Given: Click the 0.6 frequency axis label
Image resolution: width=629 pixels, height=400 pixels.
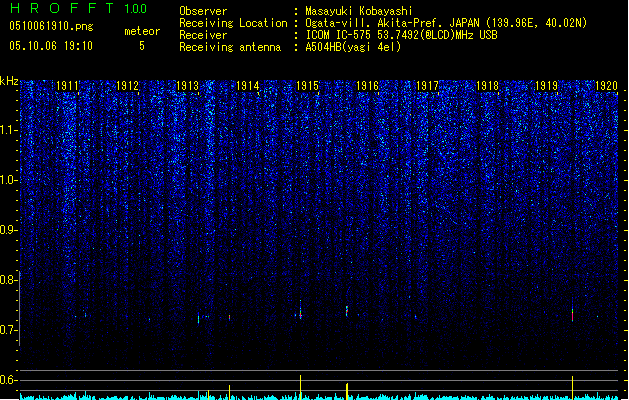Looking at the screenshot, I should coord(7,380).
